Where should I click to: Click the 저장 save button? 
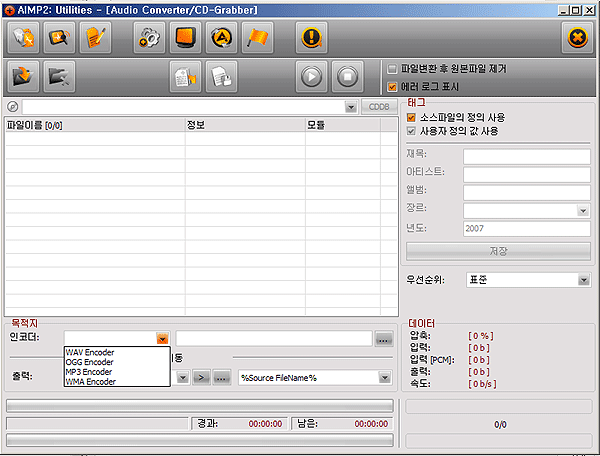(x=498, y=251)
